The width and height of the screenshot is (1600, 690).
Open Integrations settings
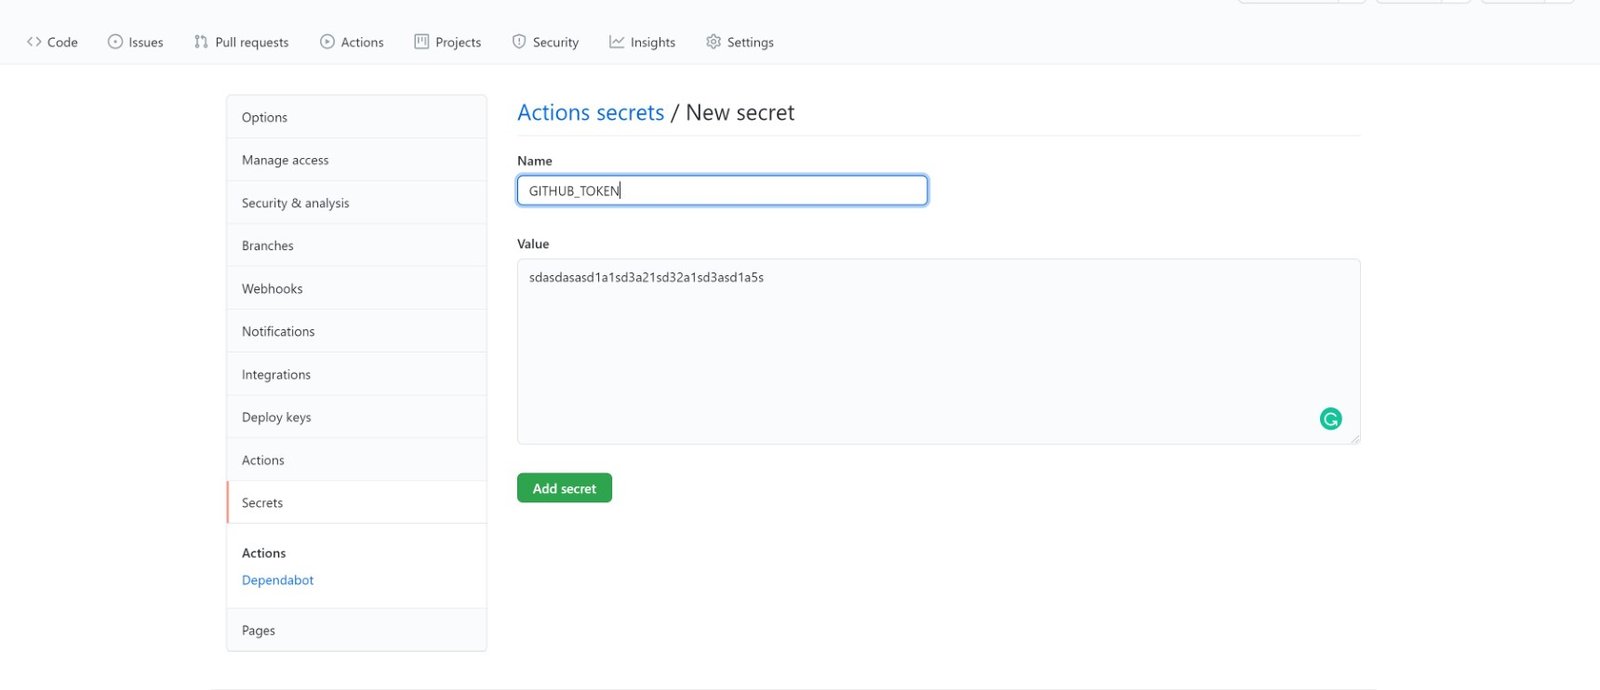click(357, 374)
